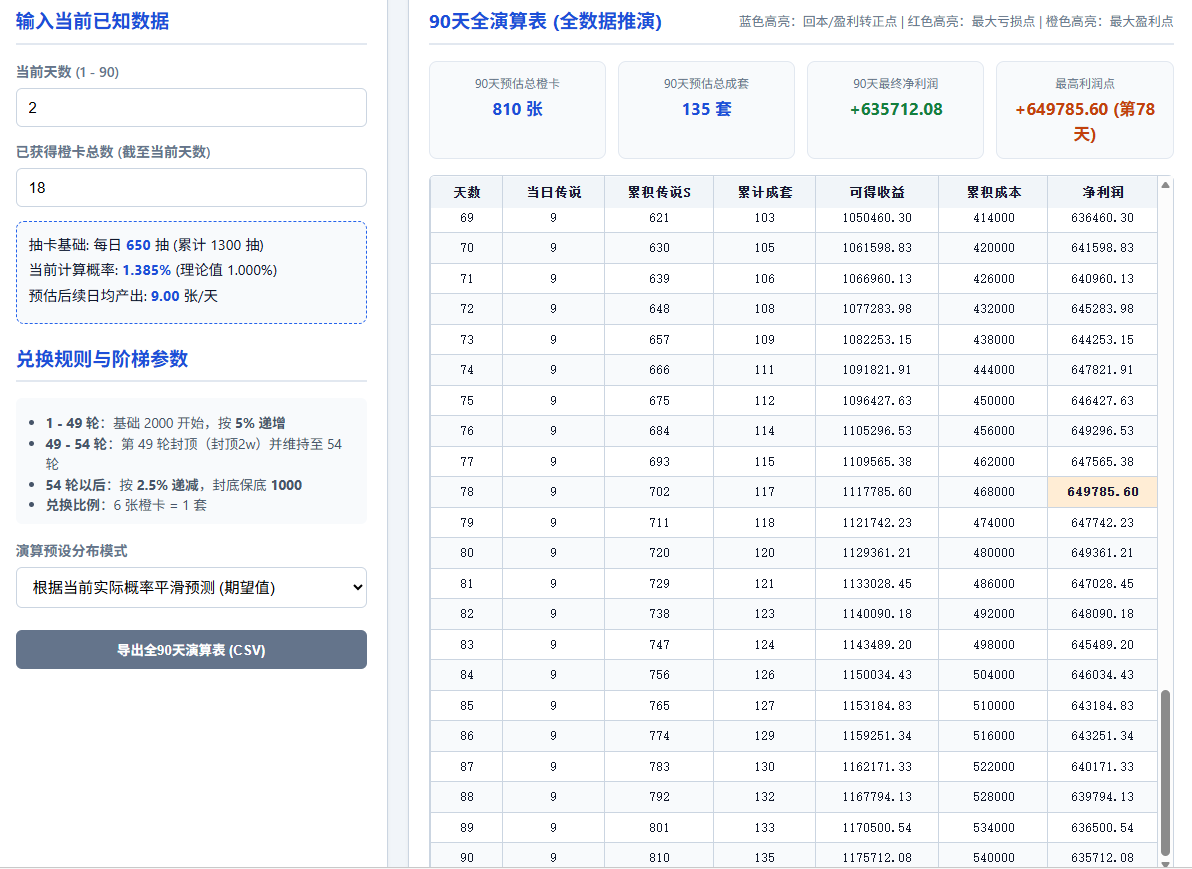This screenshot has width=1192, height=869.
Task: Click the 当日传说 column header
Action: click(x=553, y=192)
